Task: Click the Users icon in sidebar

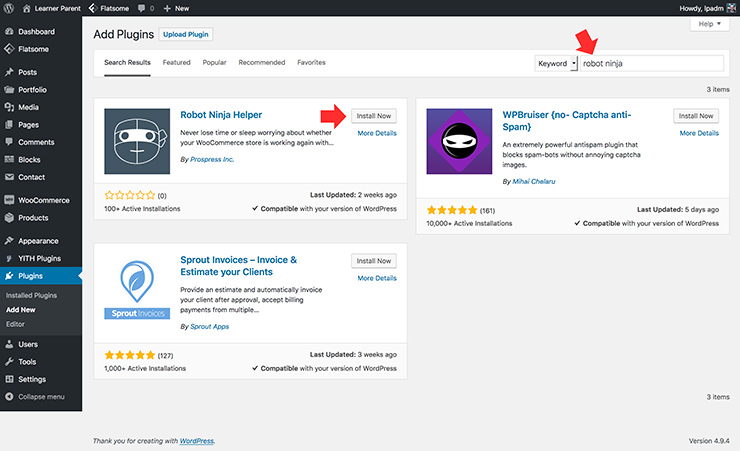Action: click(9, 344)
